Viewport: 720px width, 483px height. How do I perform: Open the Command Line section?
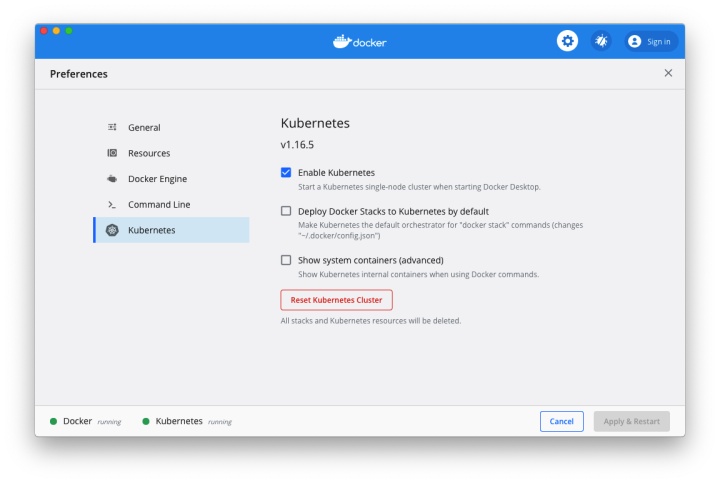tap(171, 204)
